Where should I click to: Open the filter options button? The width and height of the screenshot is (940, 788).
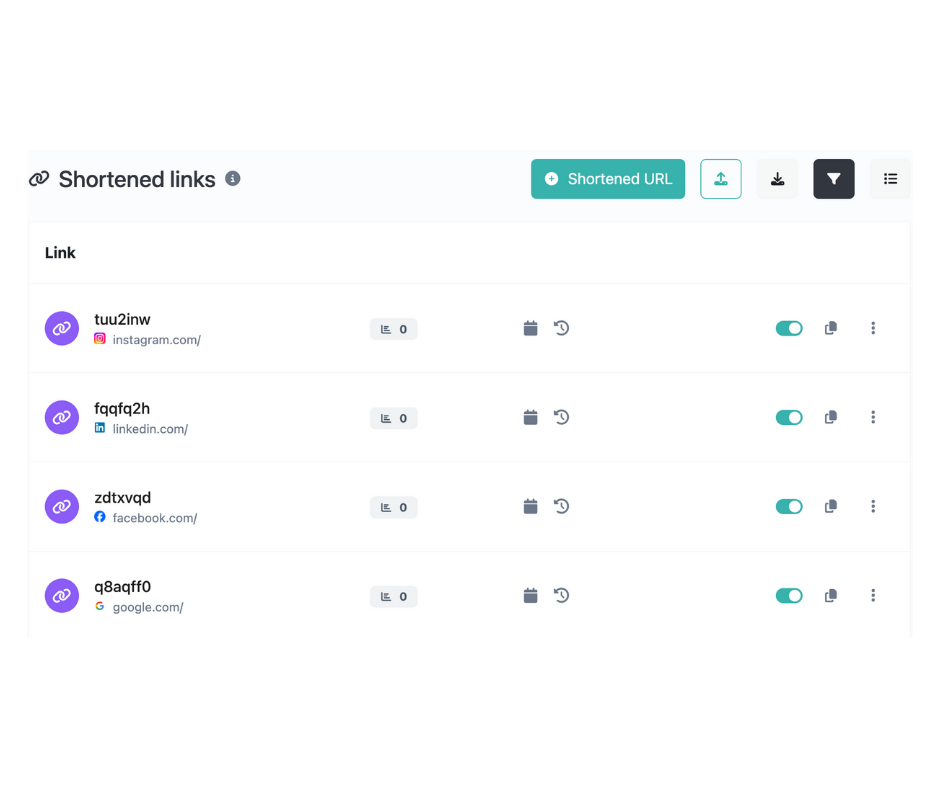tap(833, 179)
